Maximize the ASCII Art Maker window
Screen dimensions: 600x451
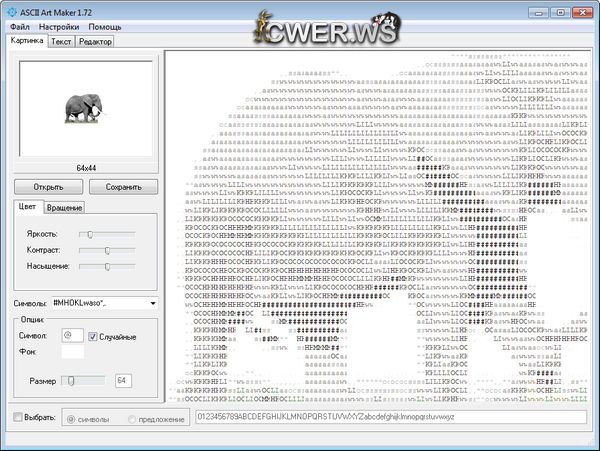click(560, 12)
